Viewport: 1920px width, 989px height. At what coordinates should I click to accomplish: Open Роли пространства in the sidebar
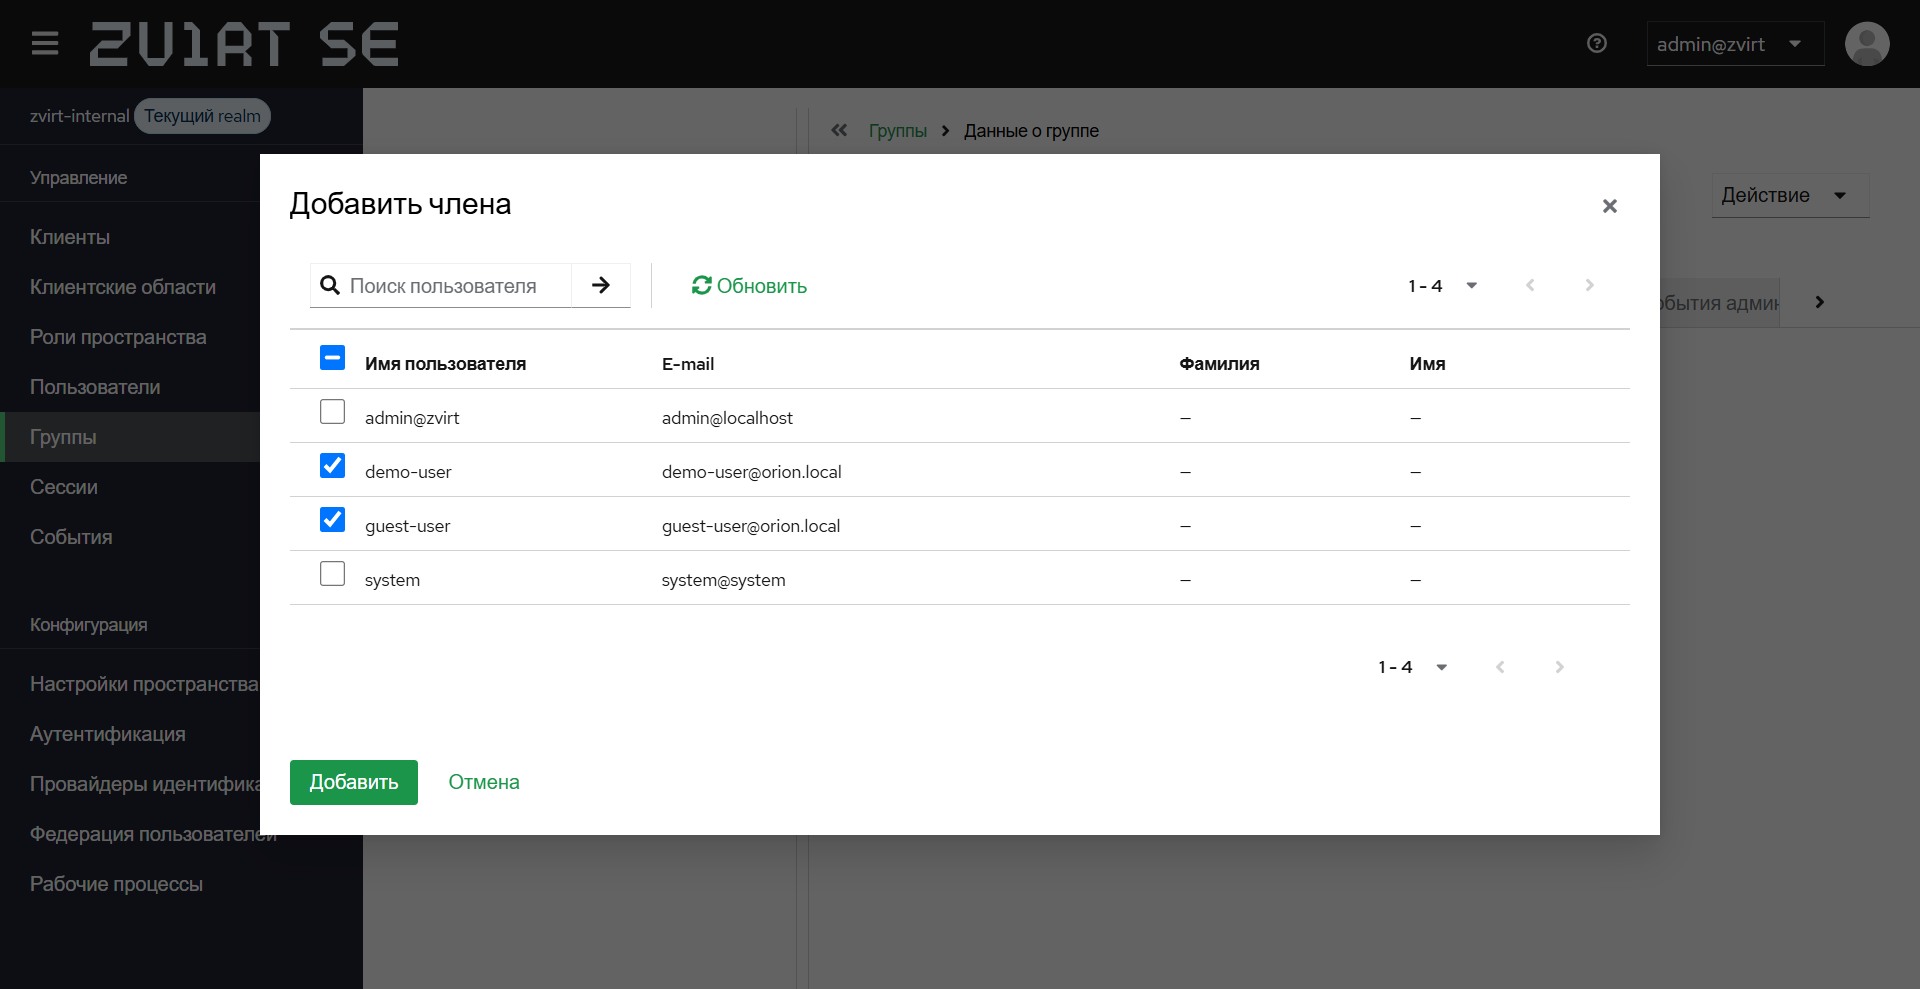click(x=118, y=337)
